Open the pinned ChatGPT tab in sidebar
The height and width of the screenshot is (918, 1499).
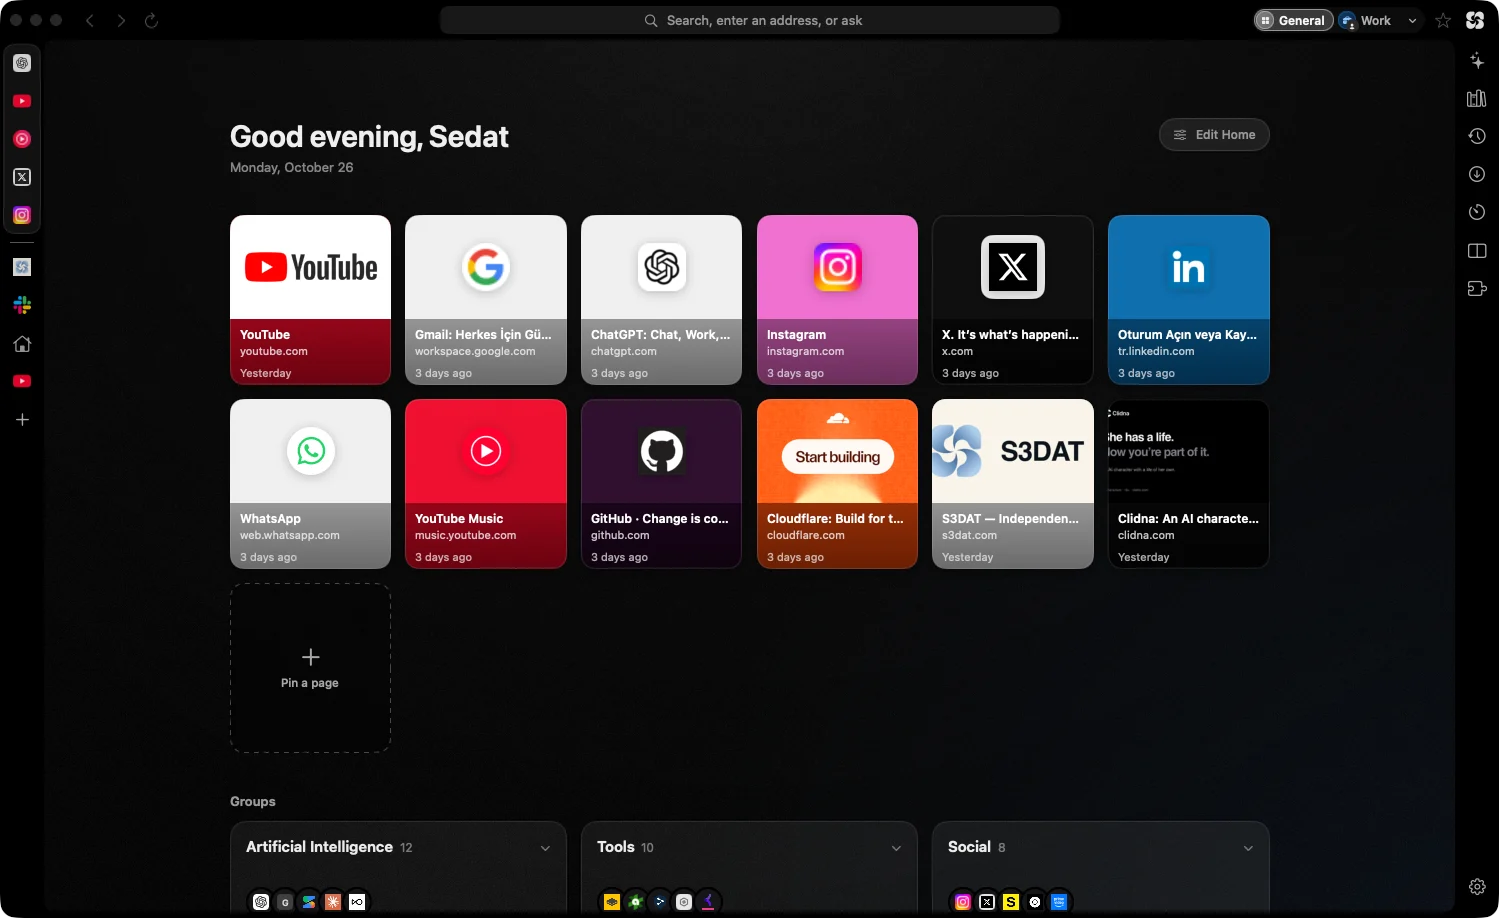[x=22, y=63]
